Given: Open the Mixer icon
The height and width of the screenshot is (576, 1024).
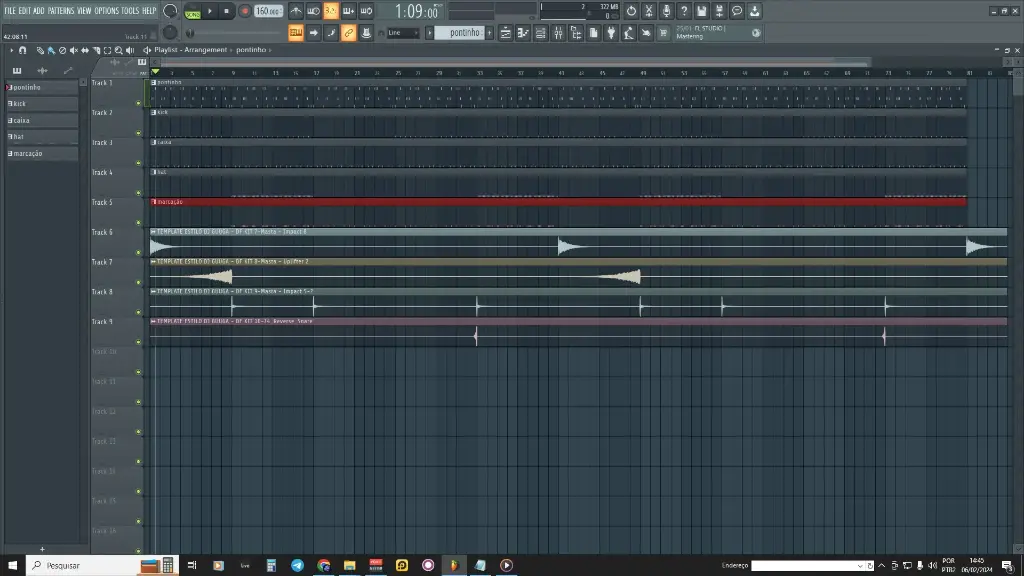Looking at the screenshot, I should tap(558, 33).
